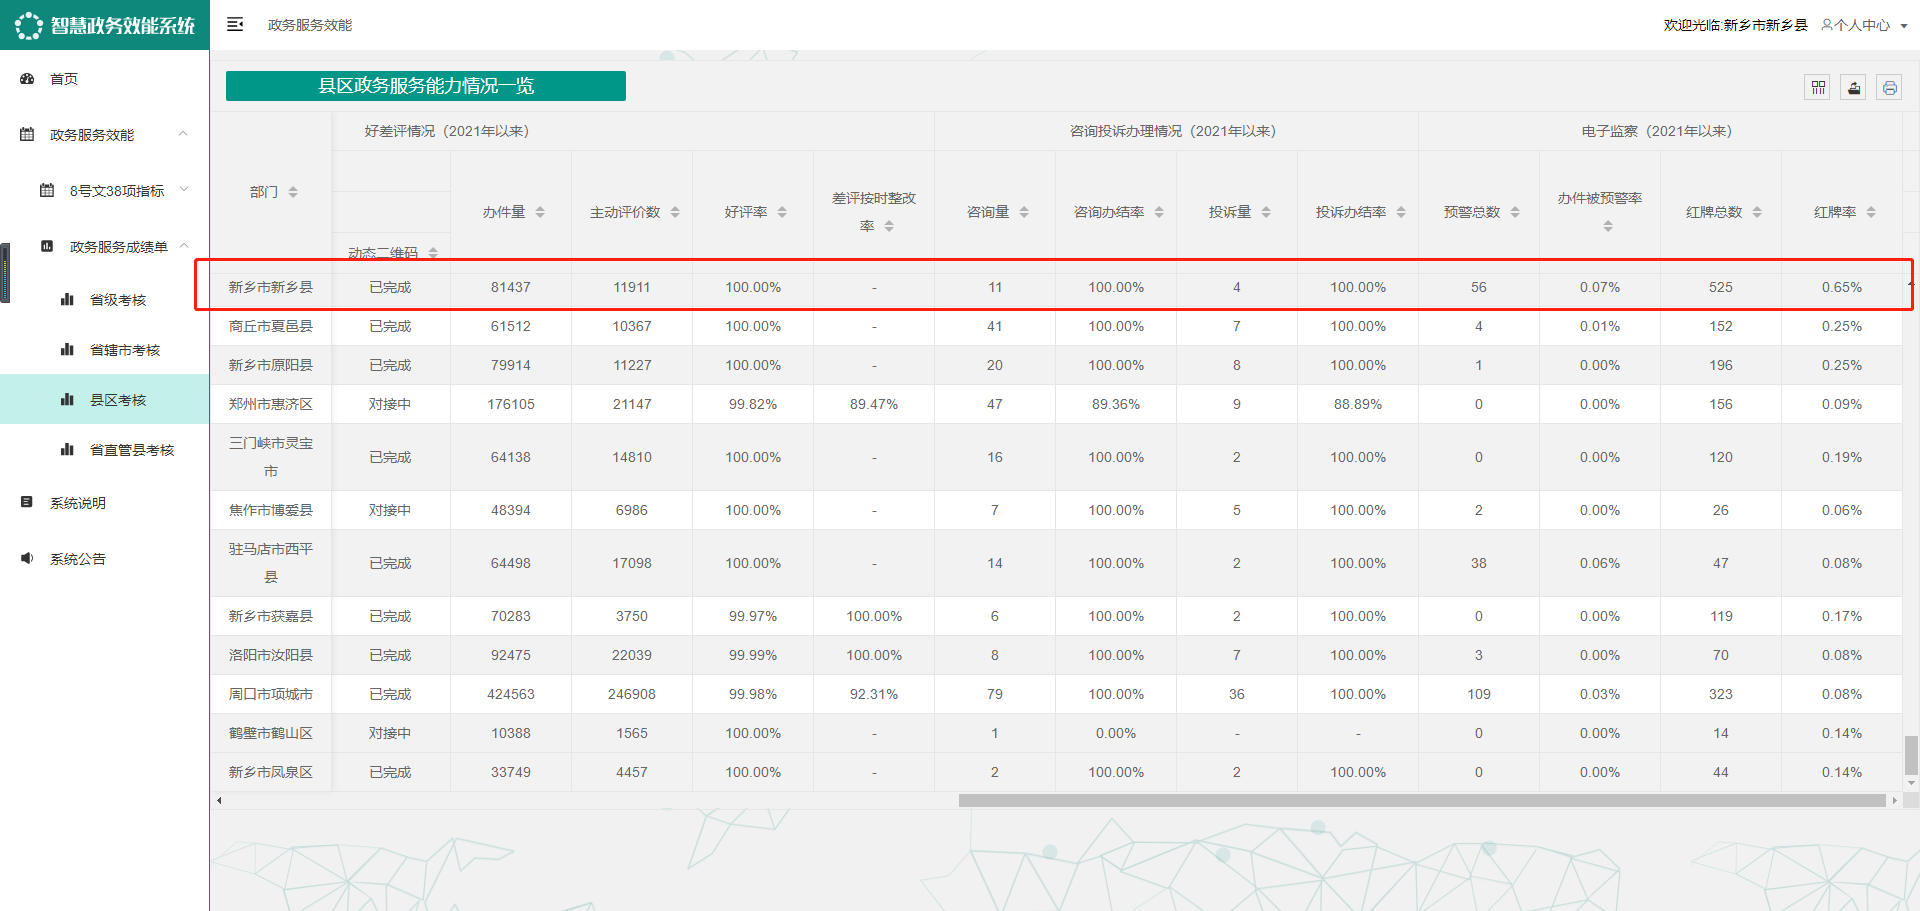Click the sidebar collapse hamburger icon
Screen dimensions: 1920x911
click(x=235, y=24)
